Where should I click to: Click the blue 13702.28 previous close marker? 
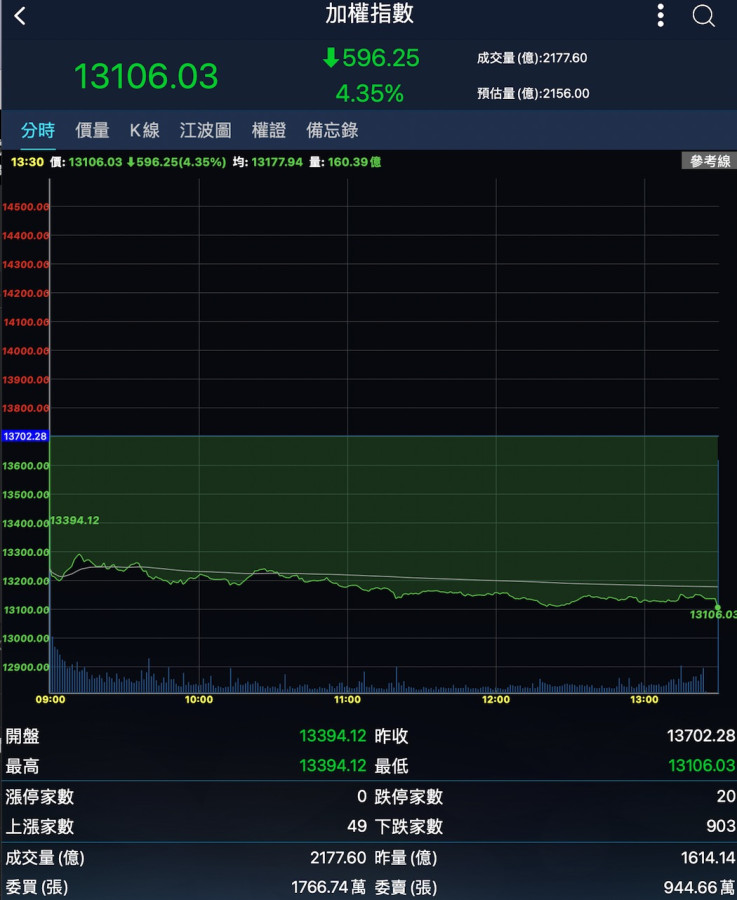(x=25, y=437)
